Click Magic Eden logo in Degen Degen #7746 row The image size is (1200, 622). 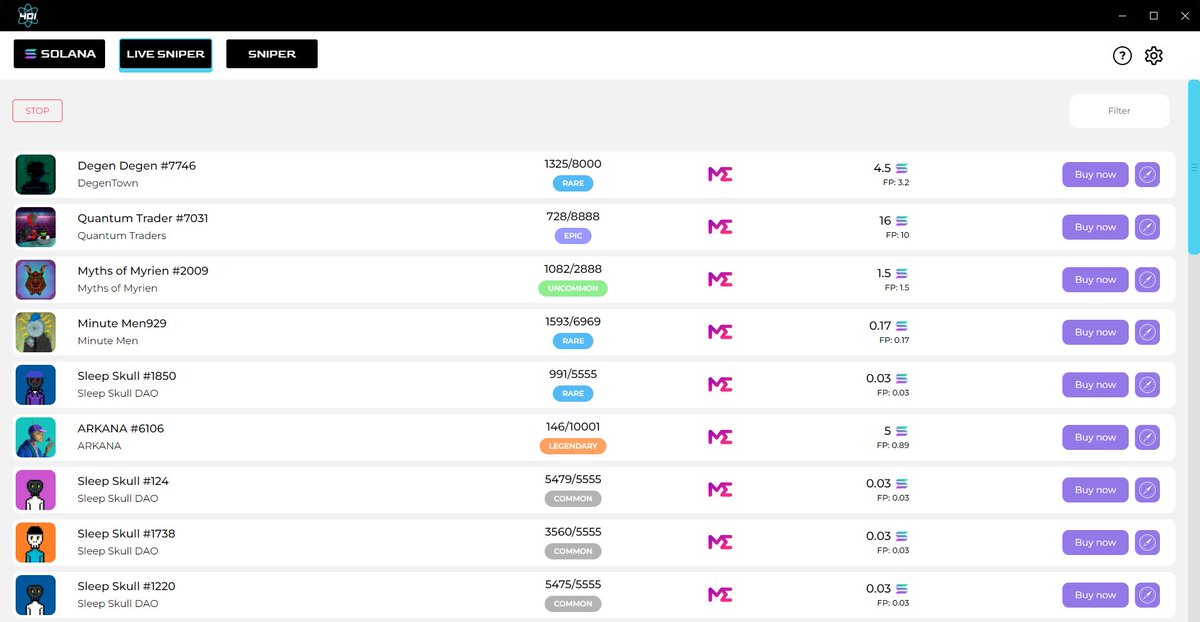point(720,174)
